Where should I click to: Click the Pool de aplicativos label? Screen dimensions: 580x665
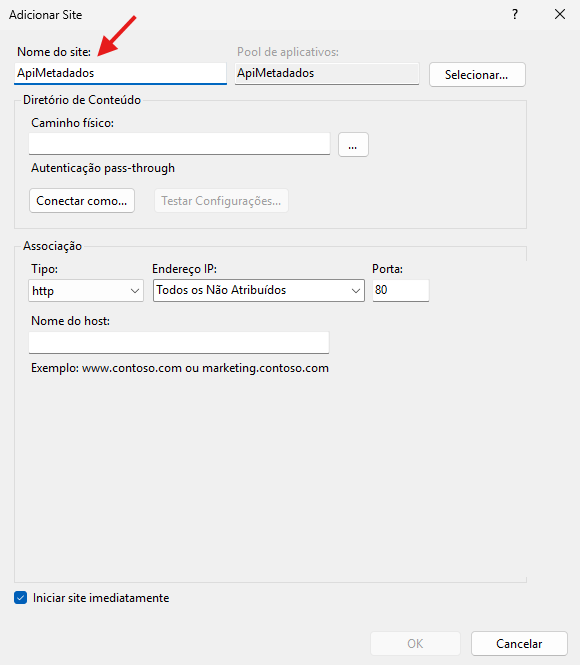click(288, 52)
